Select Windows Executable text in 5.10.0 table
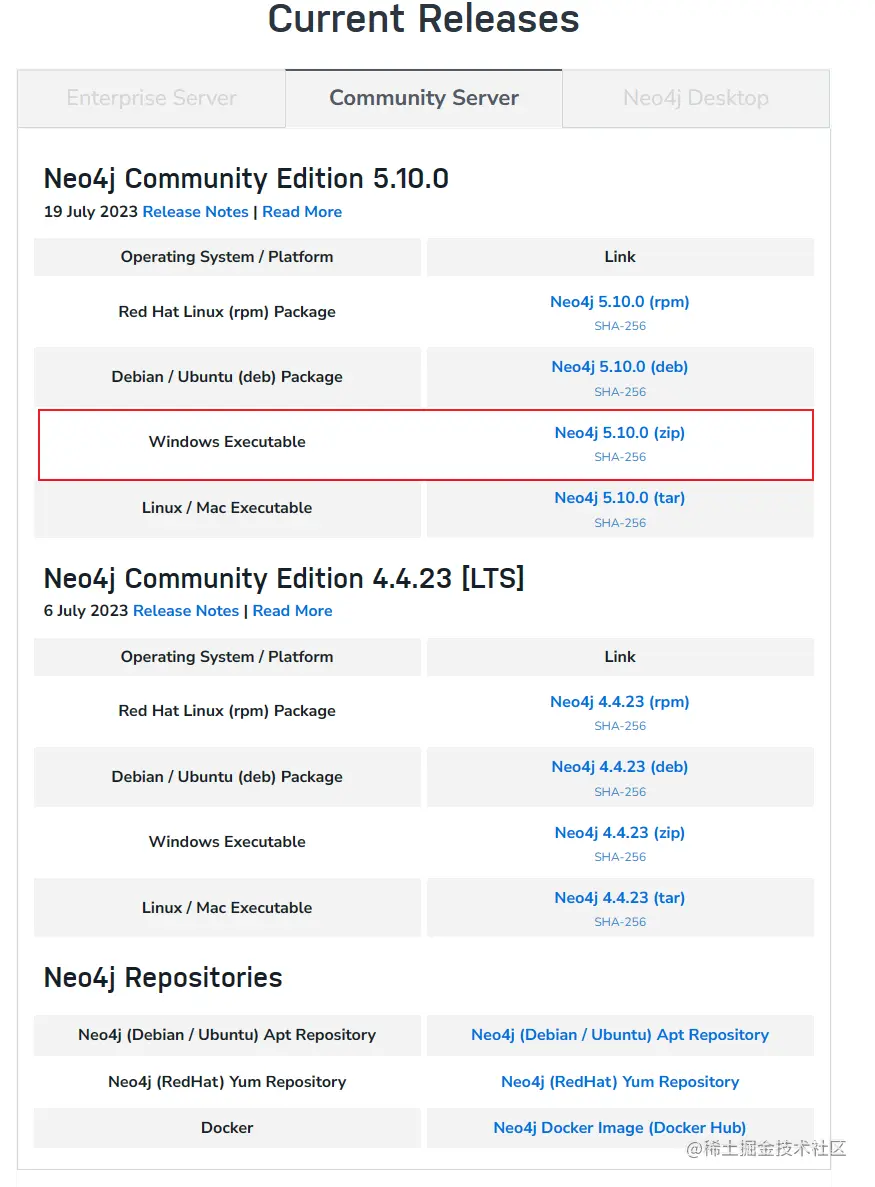The width and height of the screenshot is (875, 1187). (x=227, y=442)
